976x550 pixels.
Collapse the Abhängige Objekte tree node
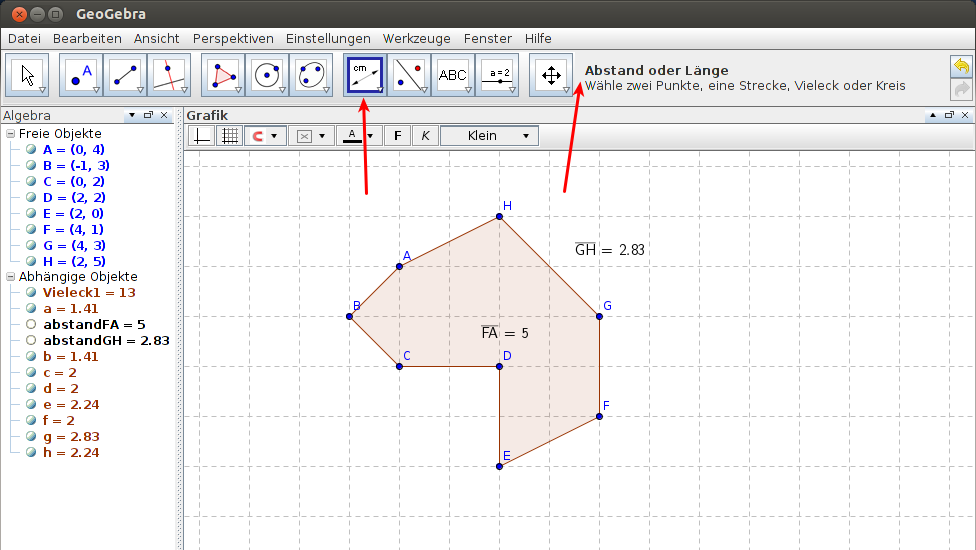[10, 277]
